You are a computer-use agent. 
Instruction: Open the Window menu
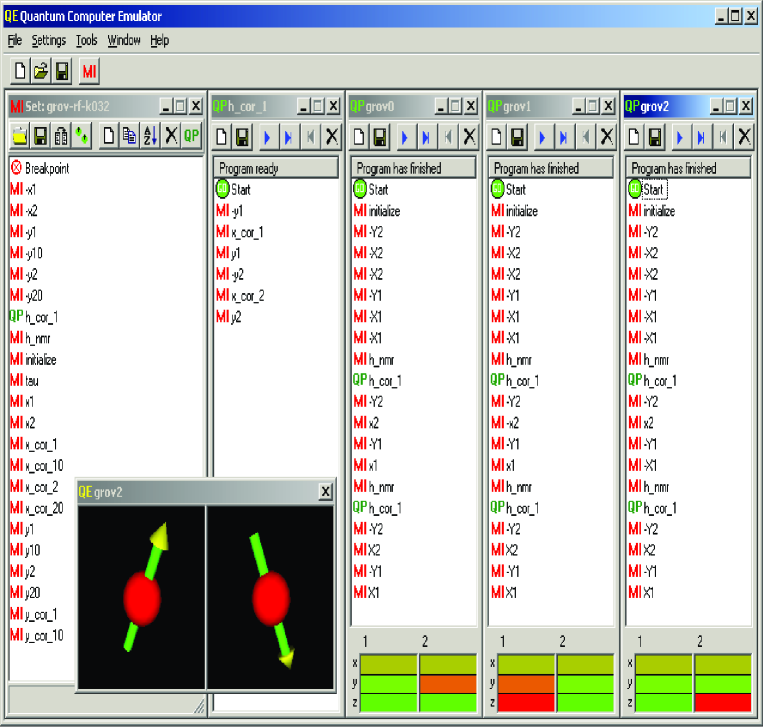coord(124,41)
